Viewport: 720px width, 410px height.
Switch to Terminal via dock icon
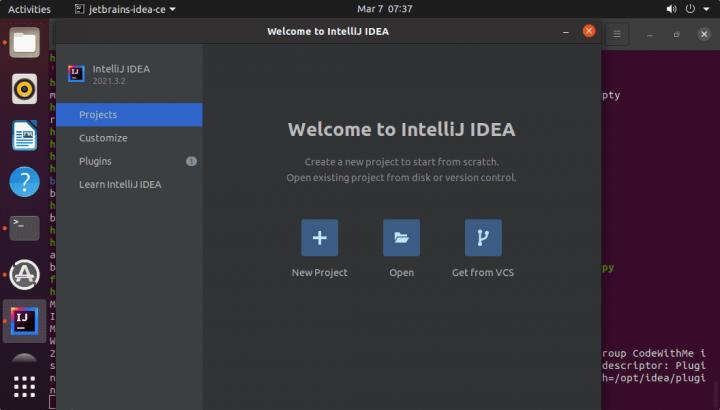(24, 228)
